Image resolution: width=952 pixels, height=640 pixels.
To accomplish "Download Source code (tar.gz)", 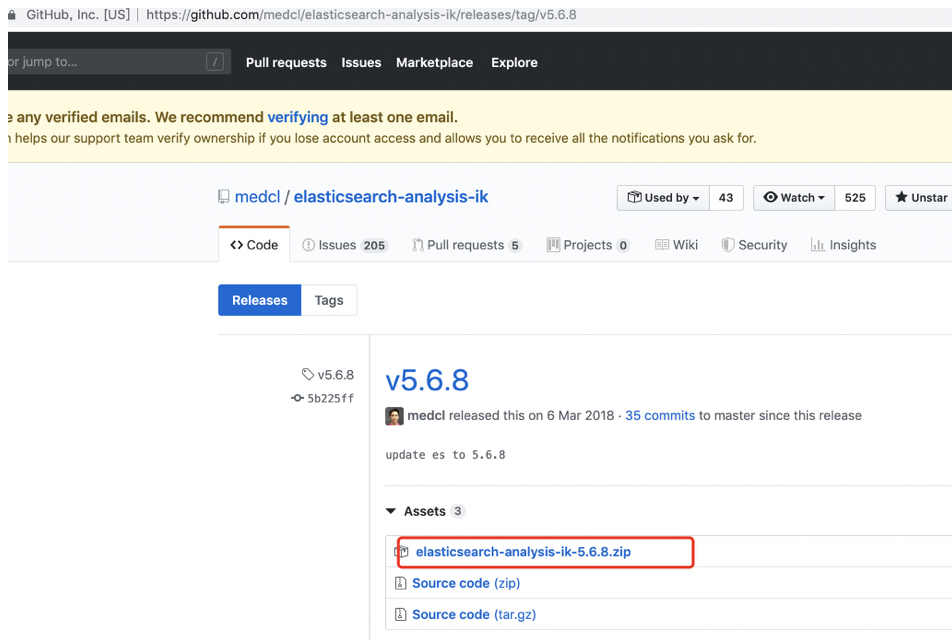I will 474,614.
